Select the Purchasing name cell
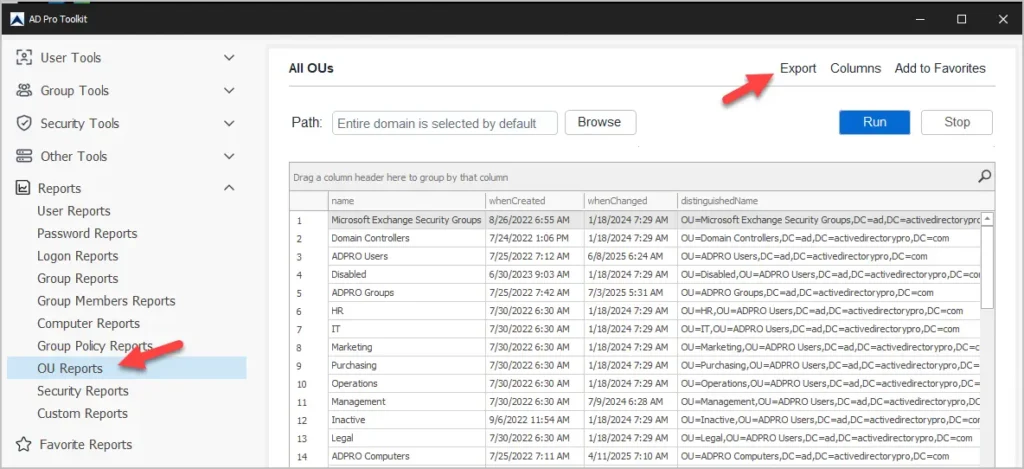1024x469 pixels. pyautogui.click(x=407, y=365)
